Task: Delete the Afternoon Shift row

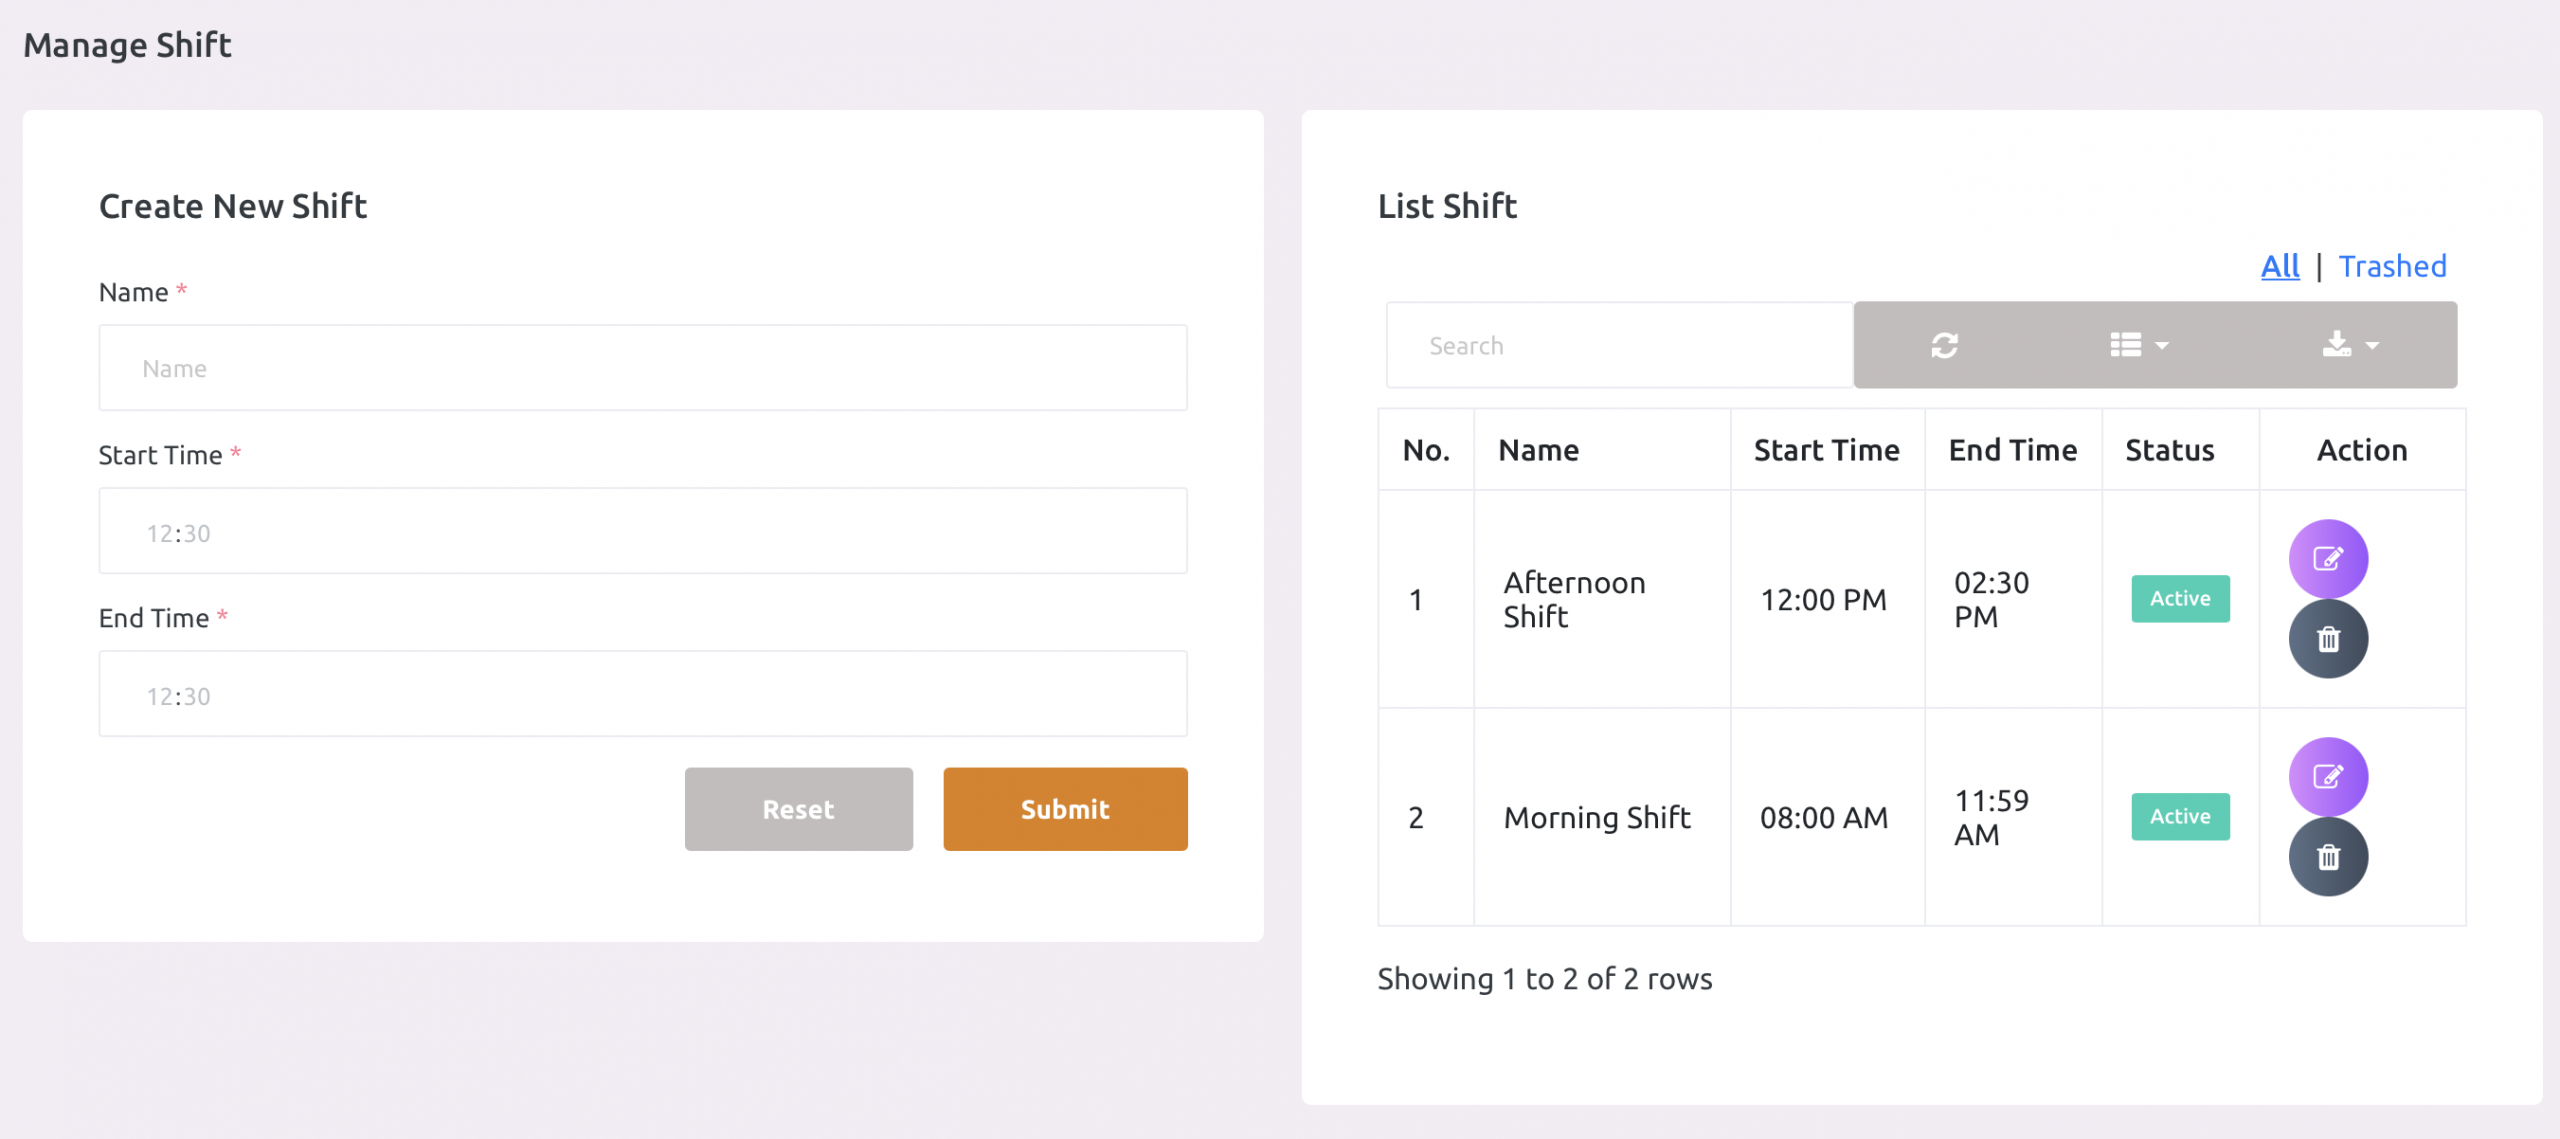Action: click(2327, 639)
